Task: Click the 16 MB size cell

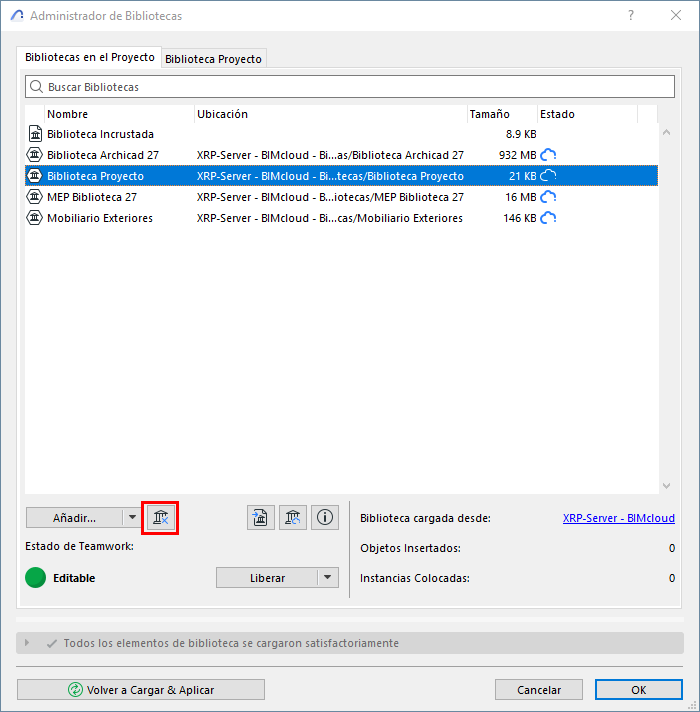Action: tap(521, 197)
